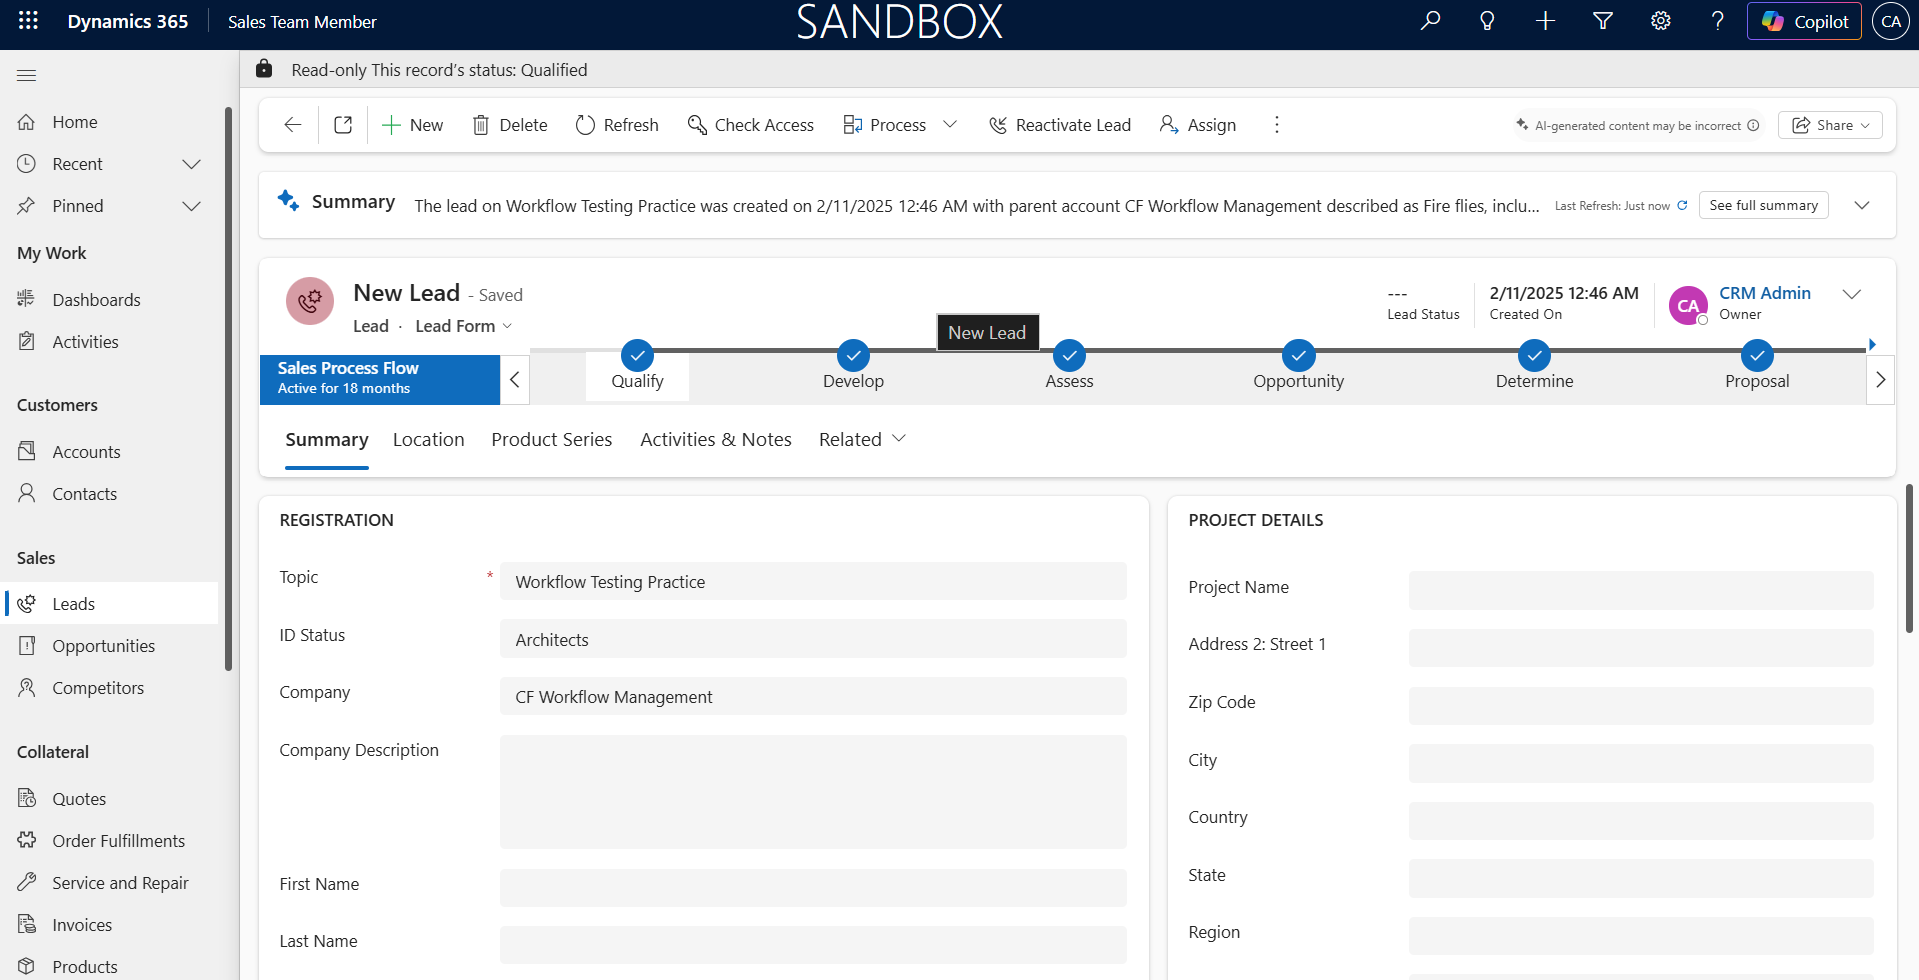Open more commands overflow menu
The image size is (1919, 980).
coord(1276,125)
